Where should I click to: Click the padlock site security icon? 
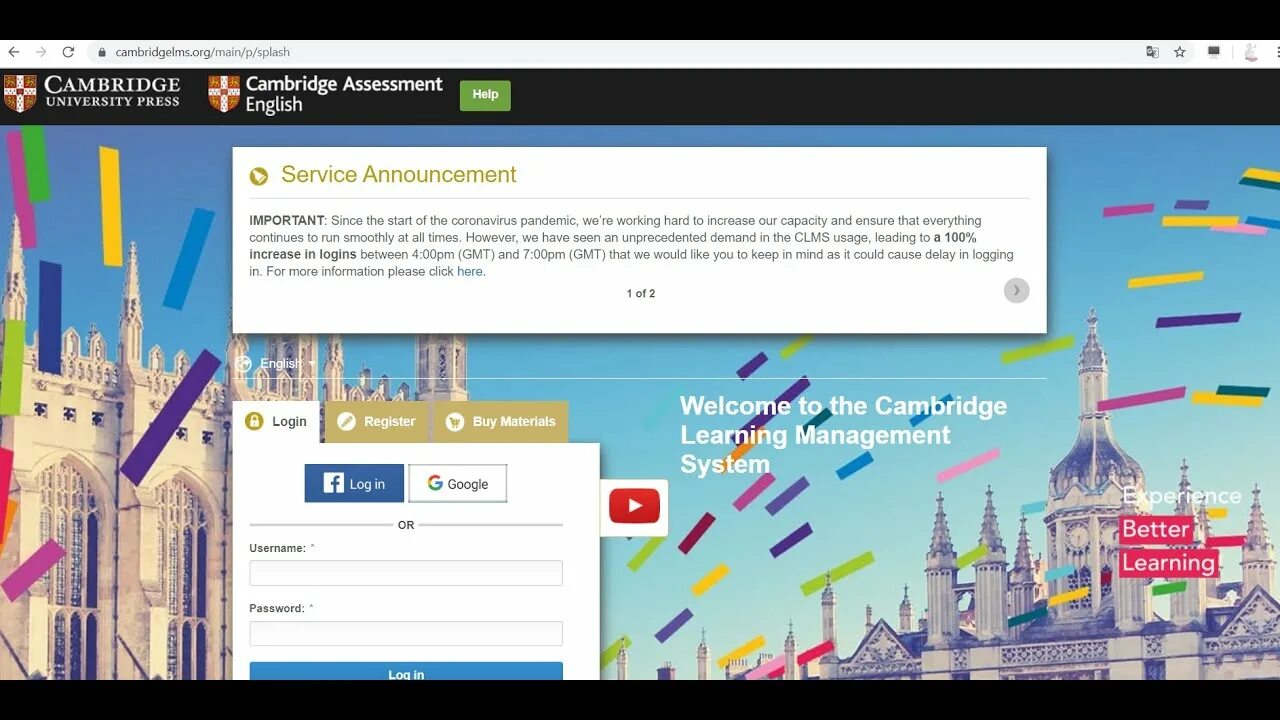(x=102, y=52)
